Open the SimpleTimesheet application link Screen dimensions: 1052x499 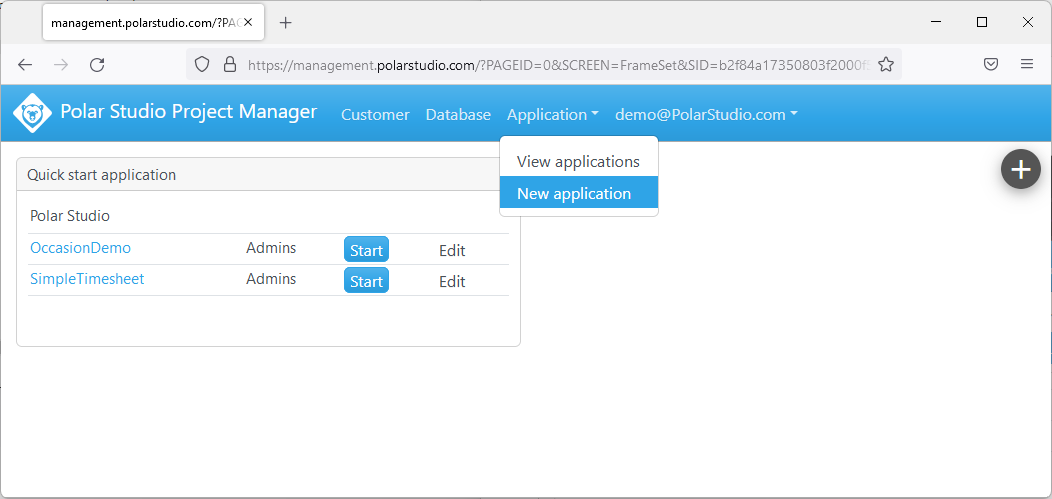coord(87,279)
